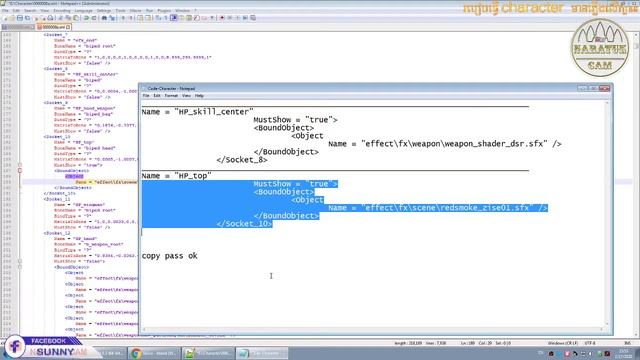Click Find binoculars icon in Notepad++ toolbar
The image size is (640, 360).
tap(104, 18)
